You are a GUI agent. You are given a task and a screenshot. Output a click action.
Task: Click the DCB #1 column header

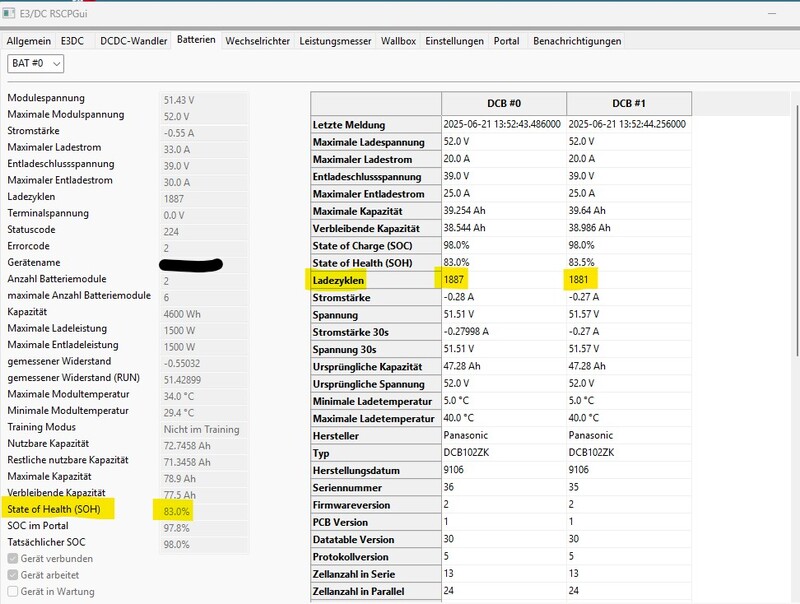(628, 103)
